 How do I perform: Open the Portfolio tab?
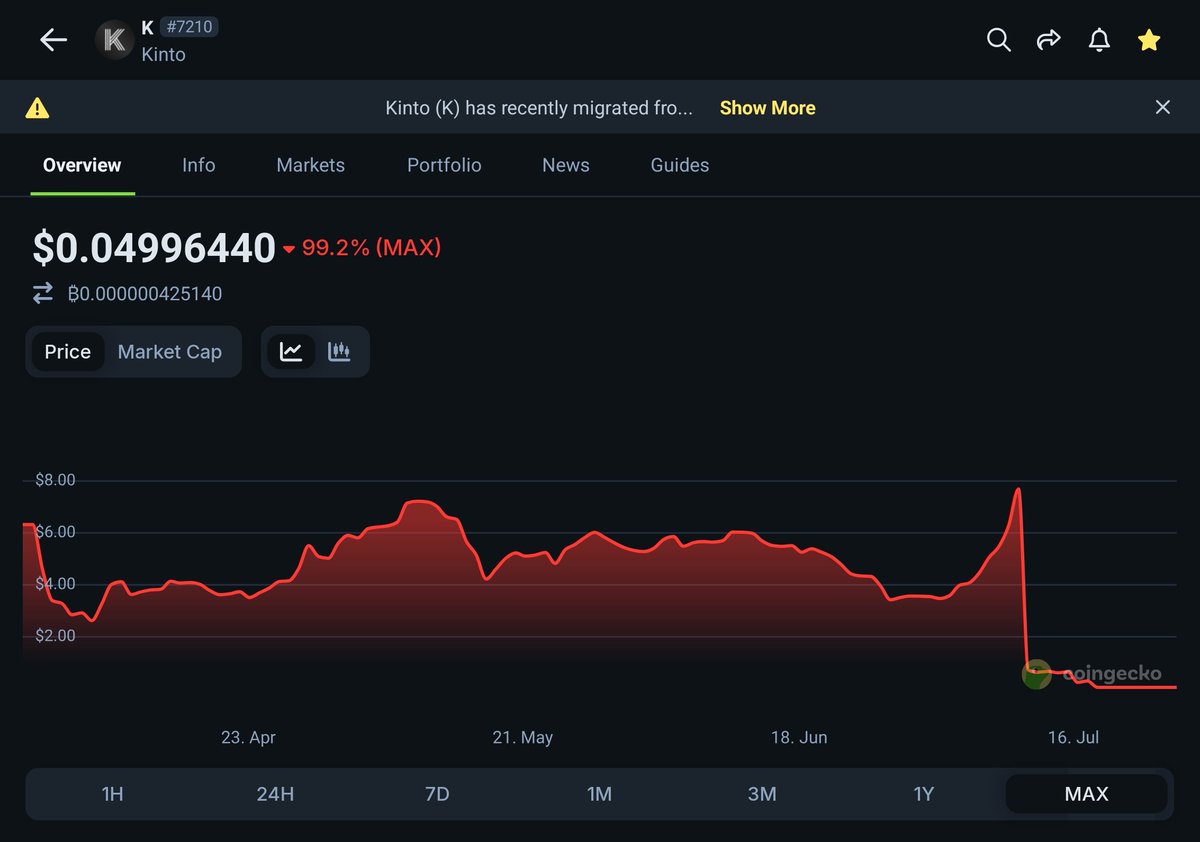click(x=444, y=165)
